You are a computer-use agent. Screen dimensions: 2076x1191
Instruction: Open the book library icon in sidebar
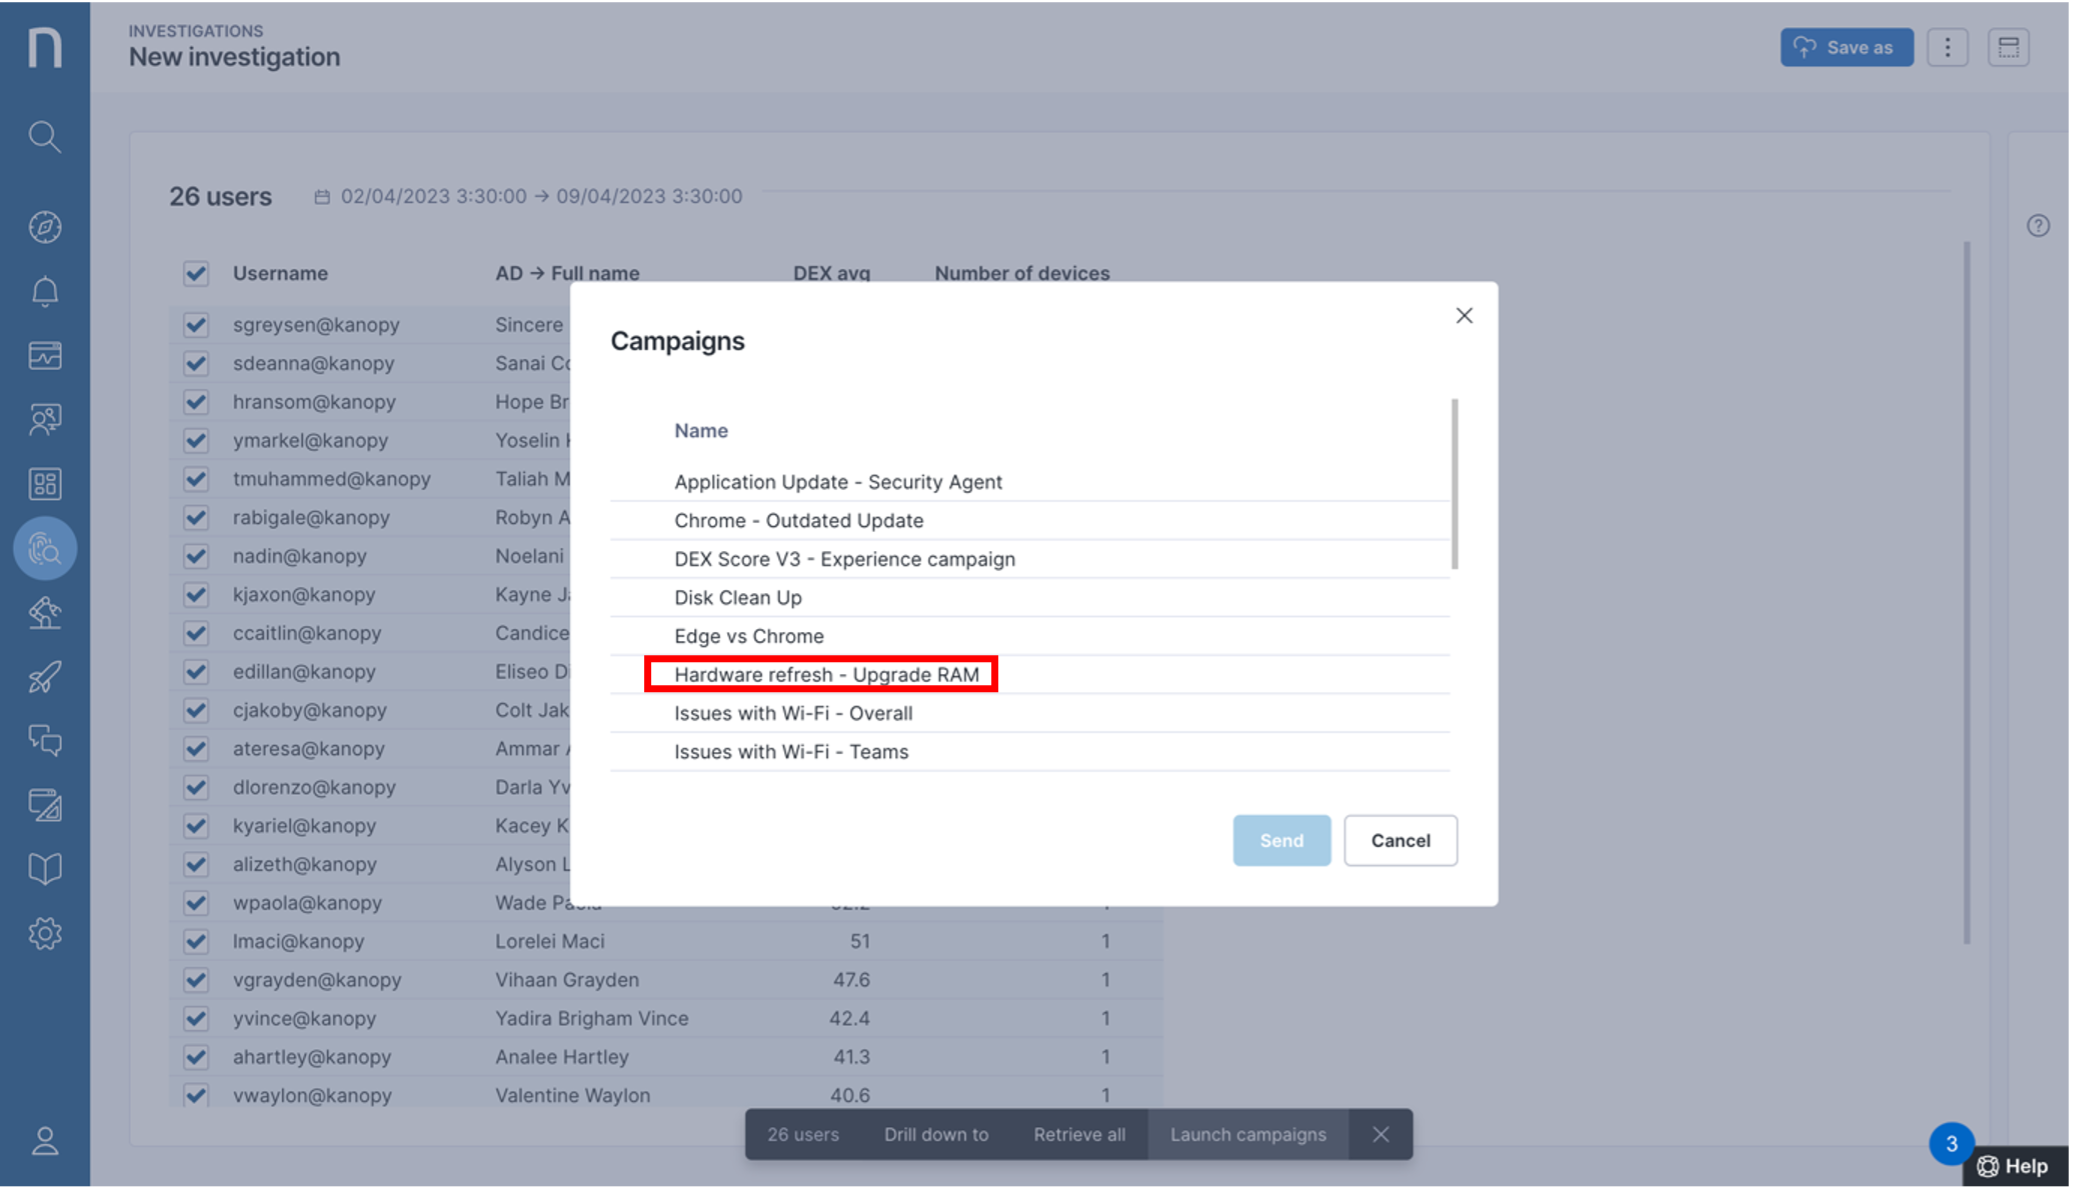[x=44, y=868]
